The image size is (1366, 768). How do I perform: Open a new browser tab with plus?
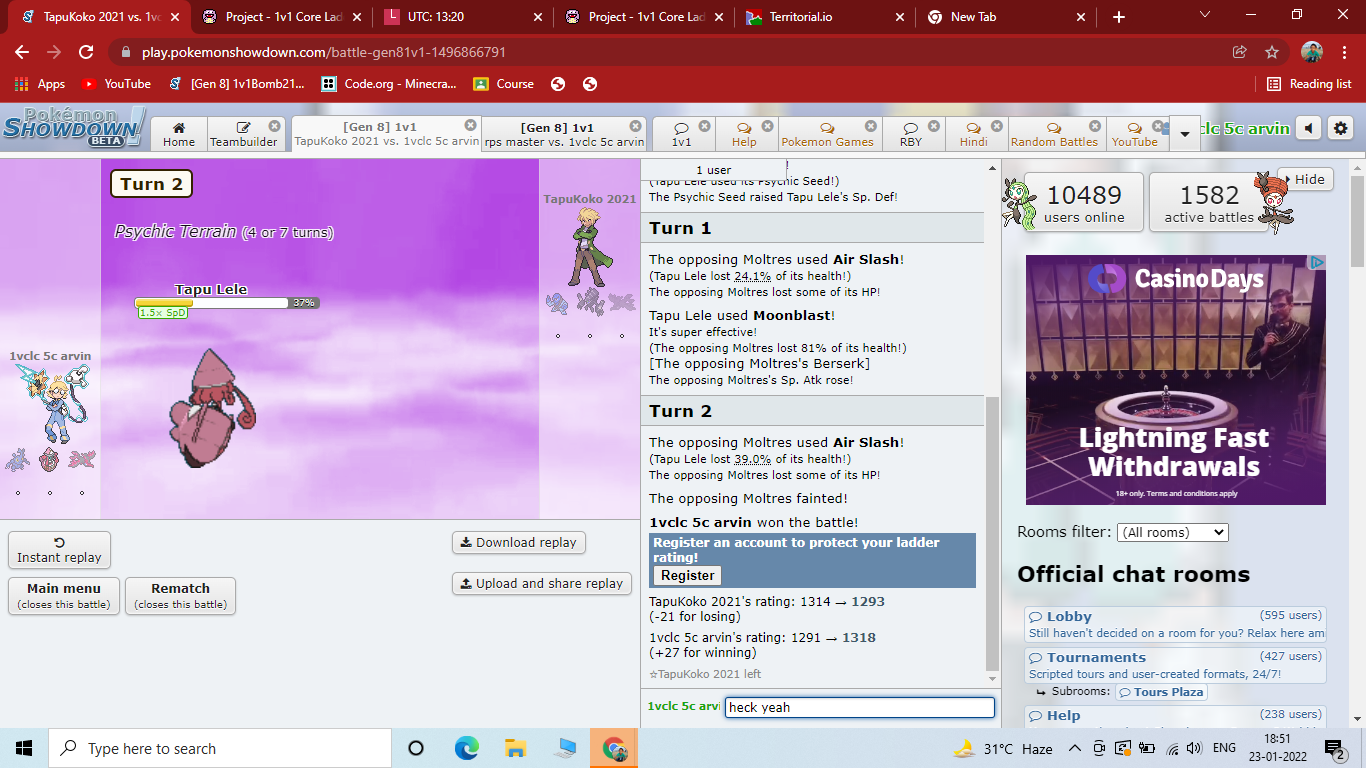pos(1118,17)
